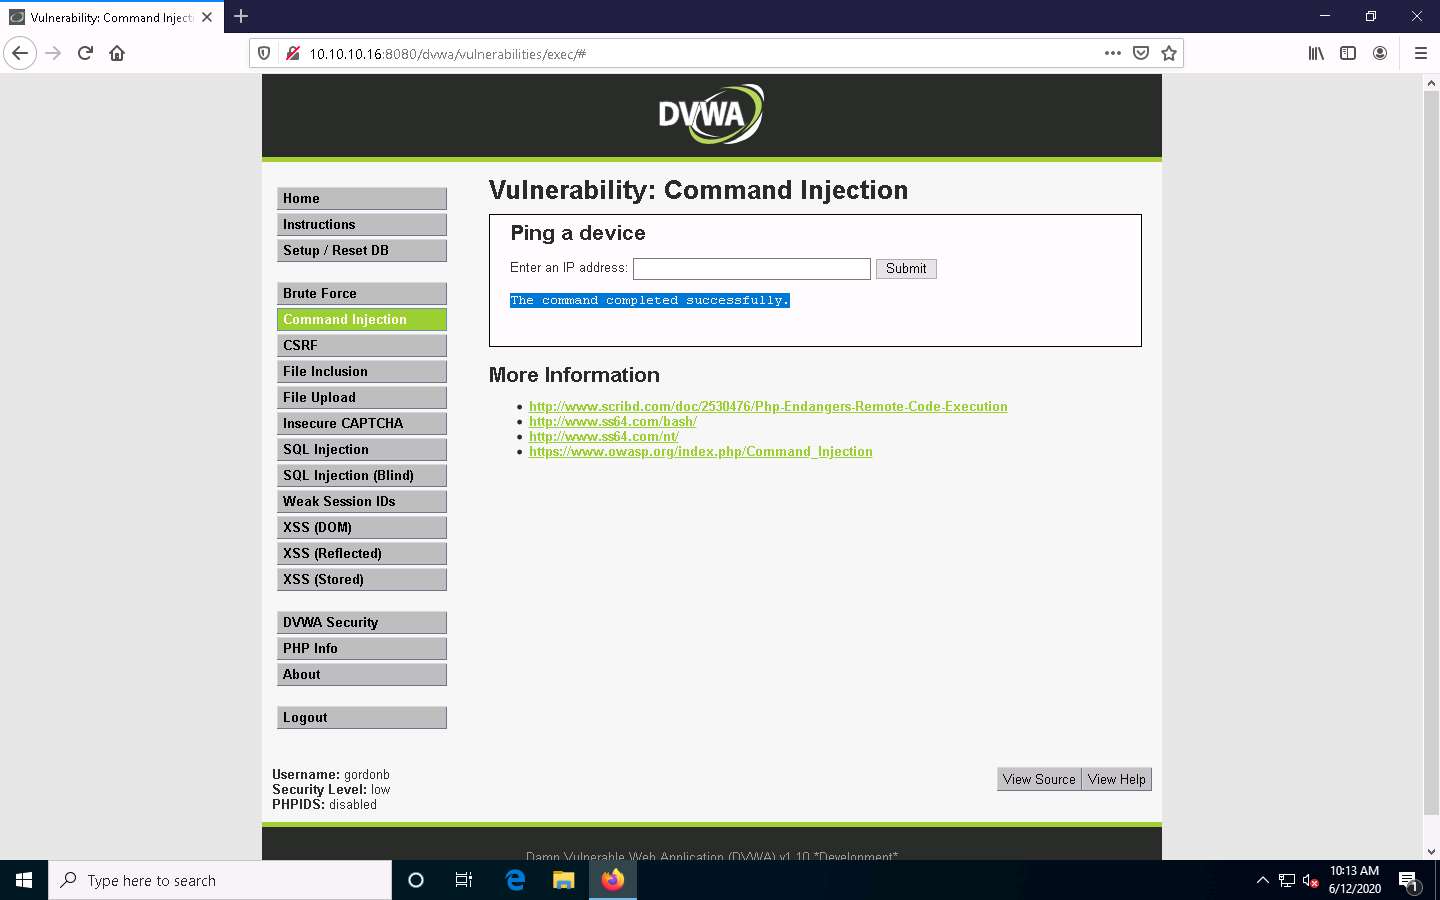
Task: Click the Home icon in the navigation bar
Action: tap(117, 53)
